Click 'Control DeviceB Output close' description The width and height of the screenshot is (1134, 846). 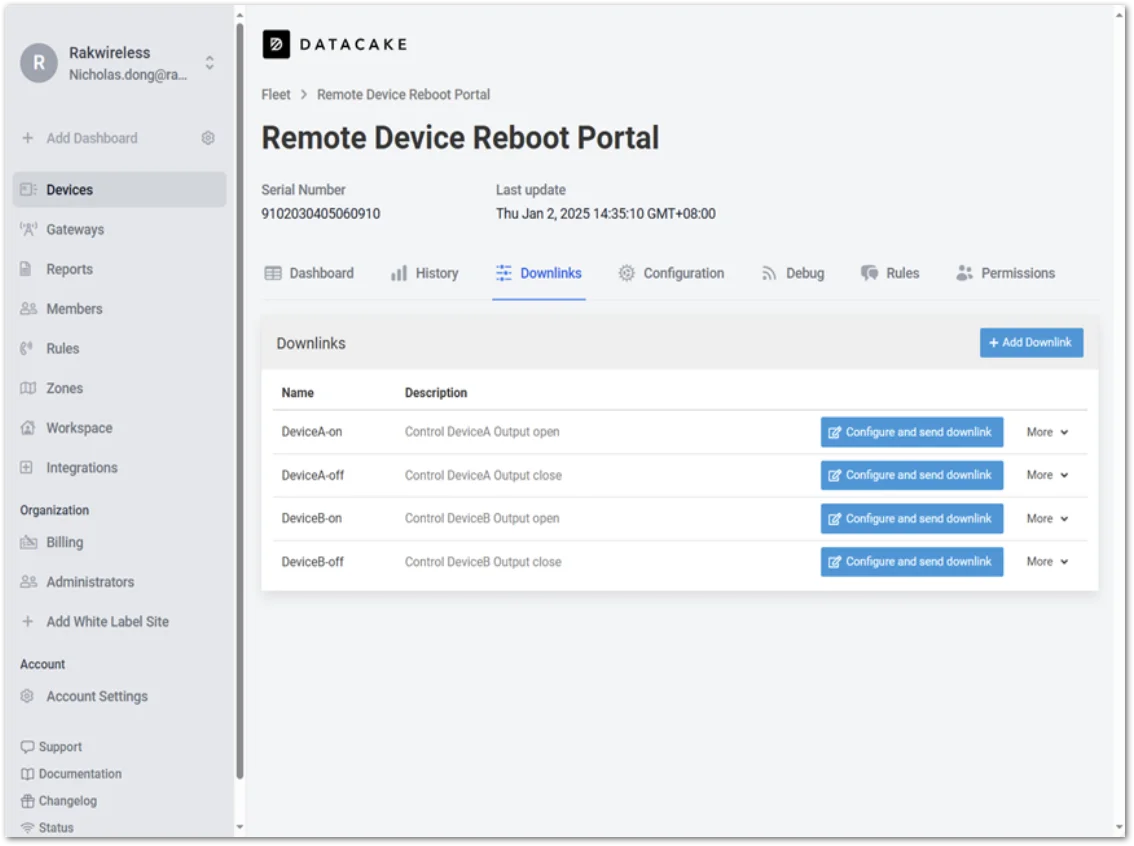[x=483, y=562]
